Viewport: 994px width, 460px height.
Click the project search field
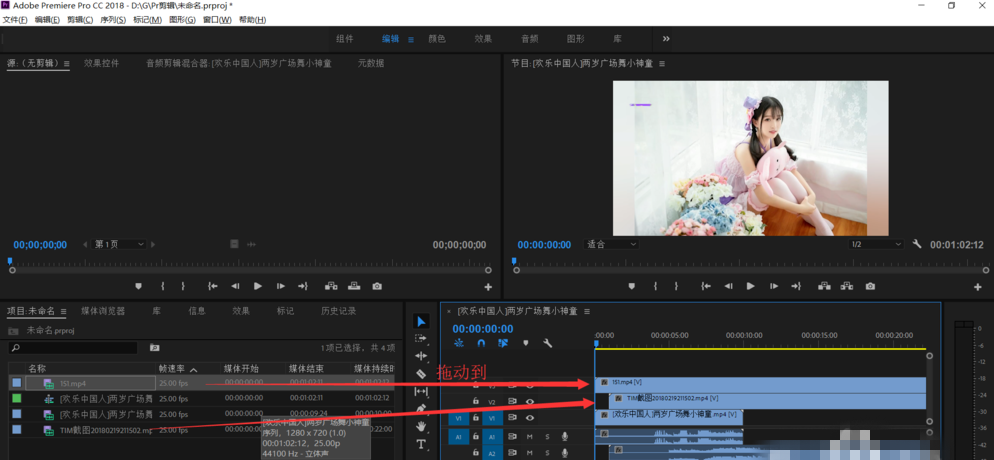point(73,348)
